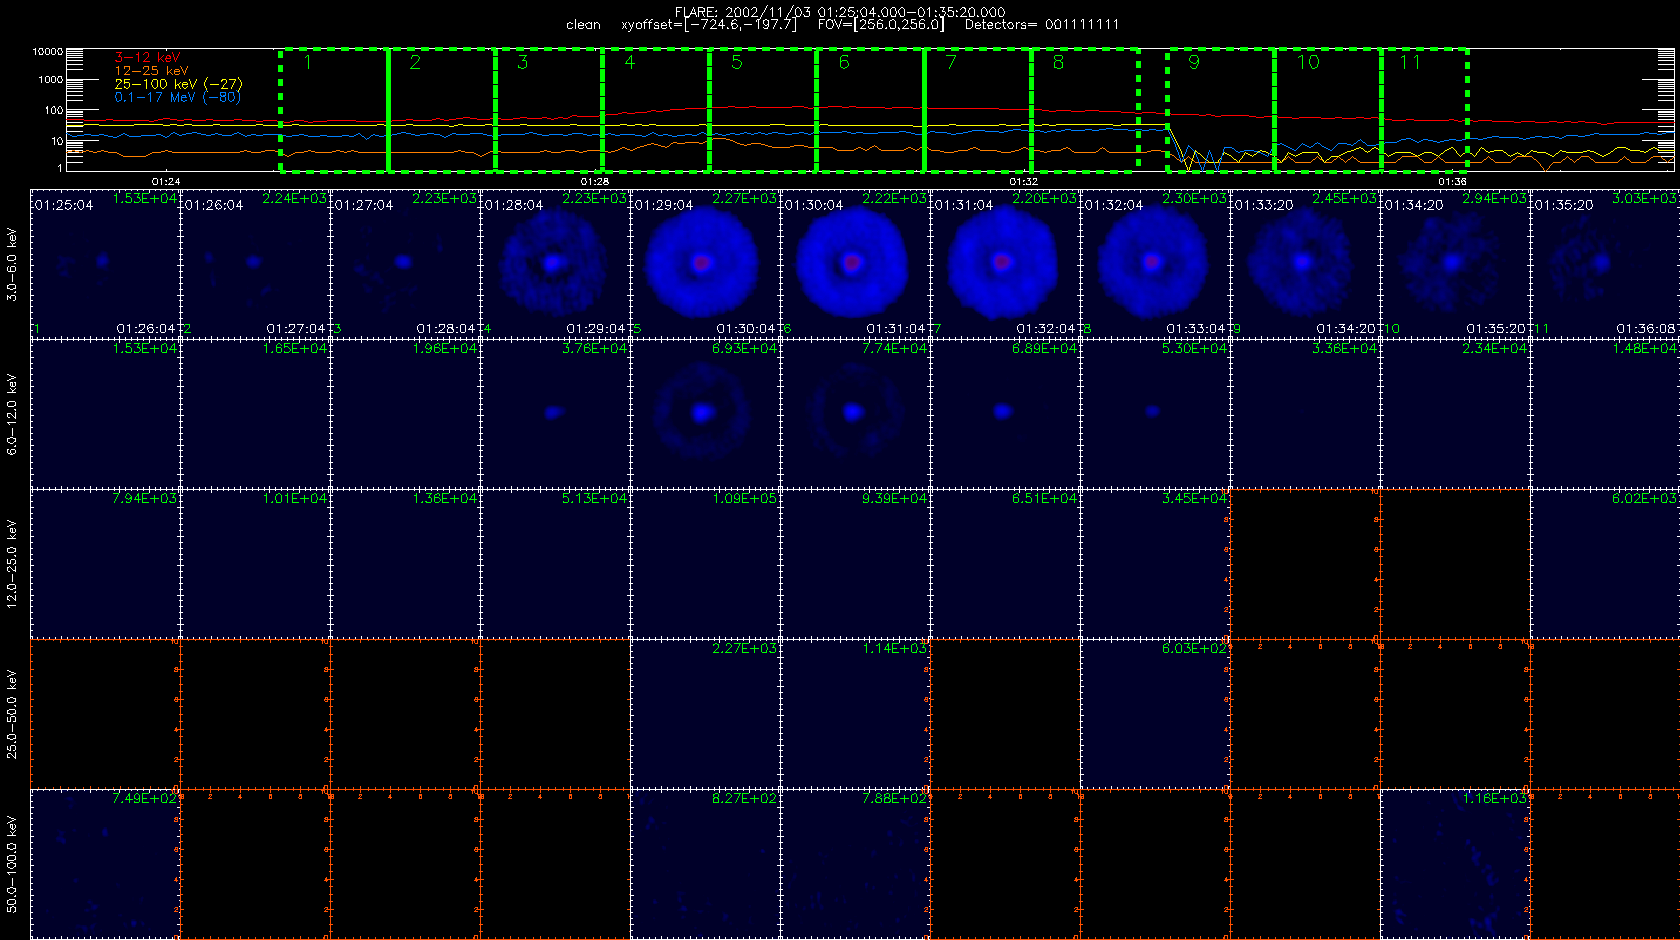The height and width of the screenshot is (940, 1680).
Task: Click the 6.02E+03 peak value
Action: pyautogui.click(x=1645, y=498)
